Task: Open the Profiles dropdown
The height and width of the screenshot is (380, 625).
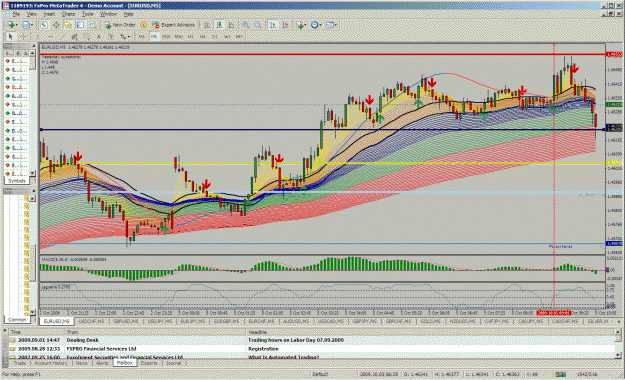Action: coord(27,25)
